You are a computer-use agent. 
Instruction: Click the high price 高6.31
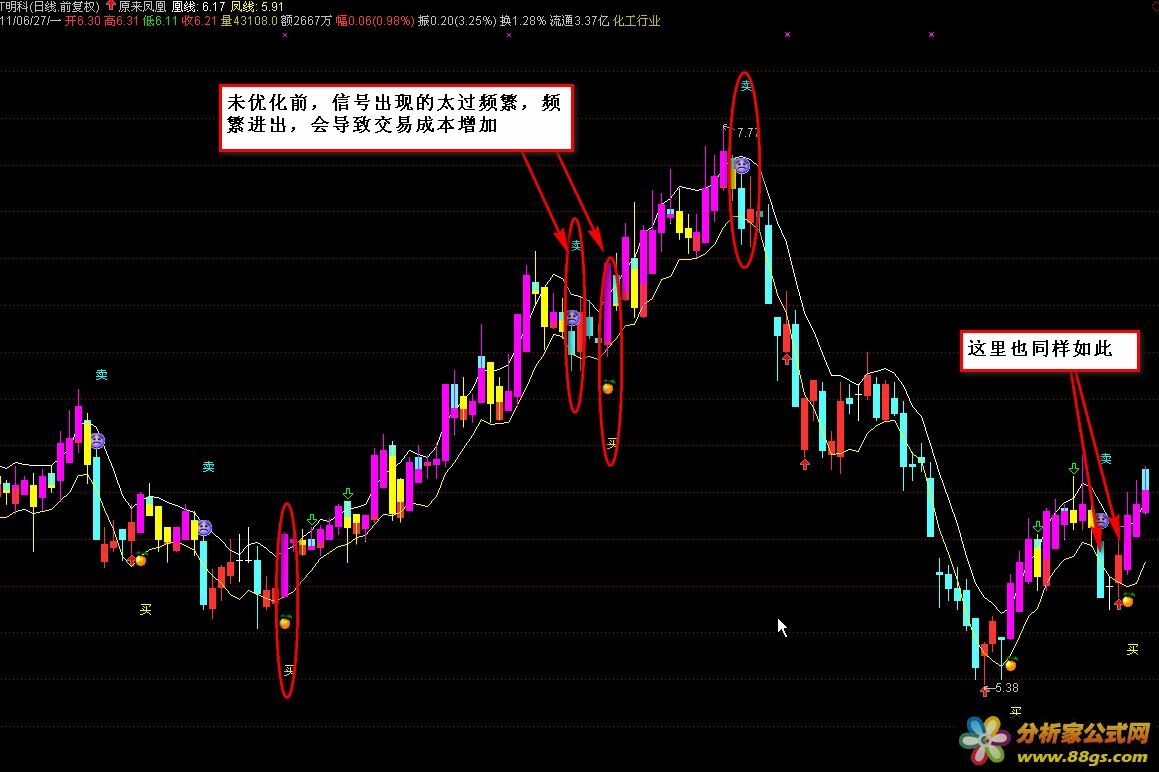[x=122, y=21]
